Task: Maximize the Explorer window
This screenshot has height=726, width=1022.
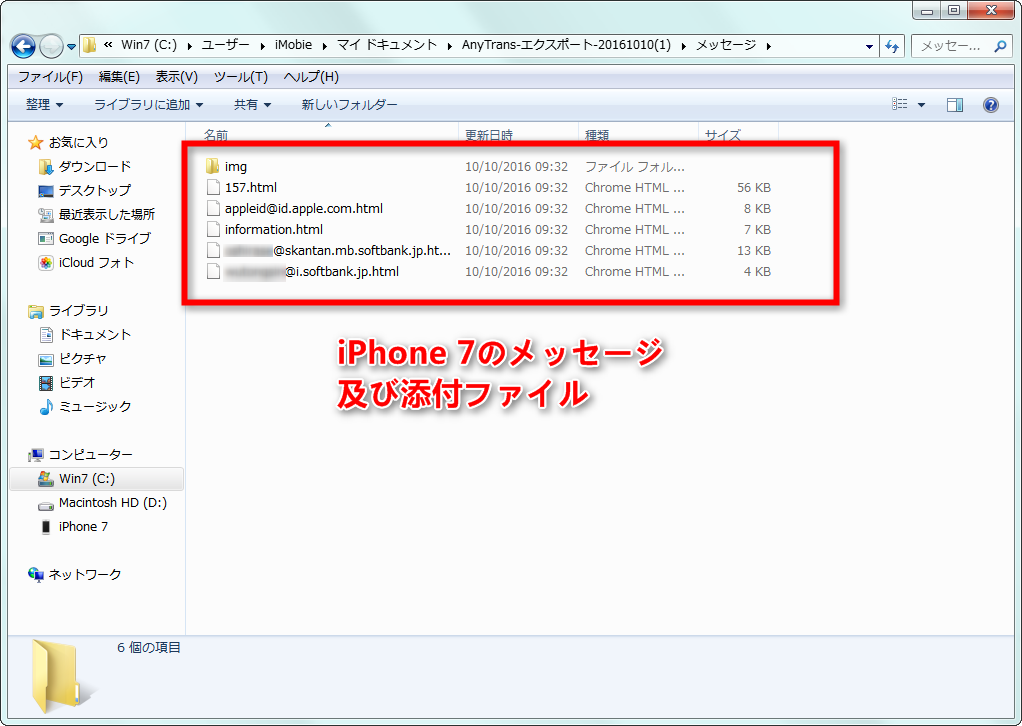Action: coord(954,10)
